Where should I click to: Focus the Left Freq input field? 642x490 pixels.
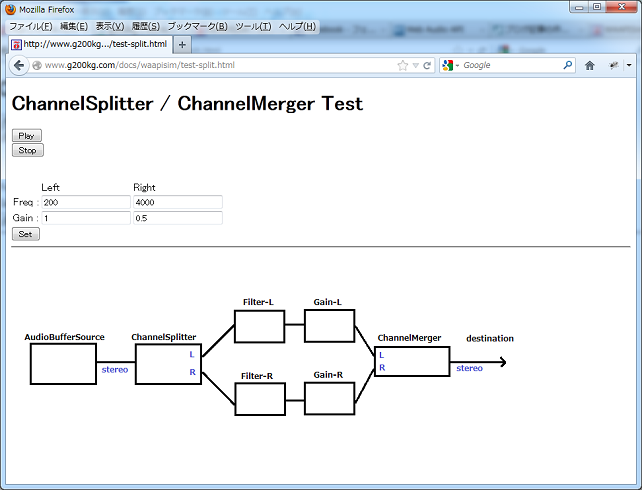[x=85, y=203]
